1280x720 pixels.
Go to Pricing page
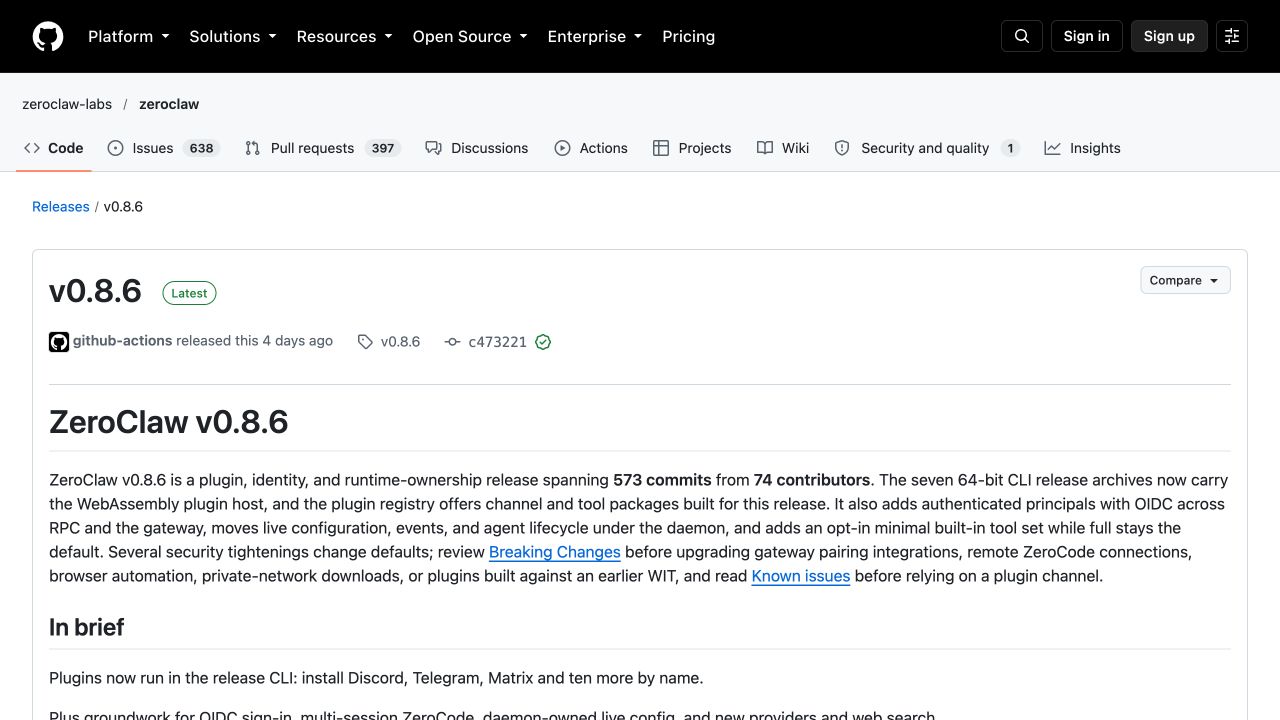[688, 36]
